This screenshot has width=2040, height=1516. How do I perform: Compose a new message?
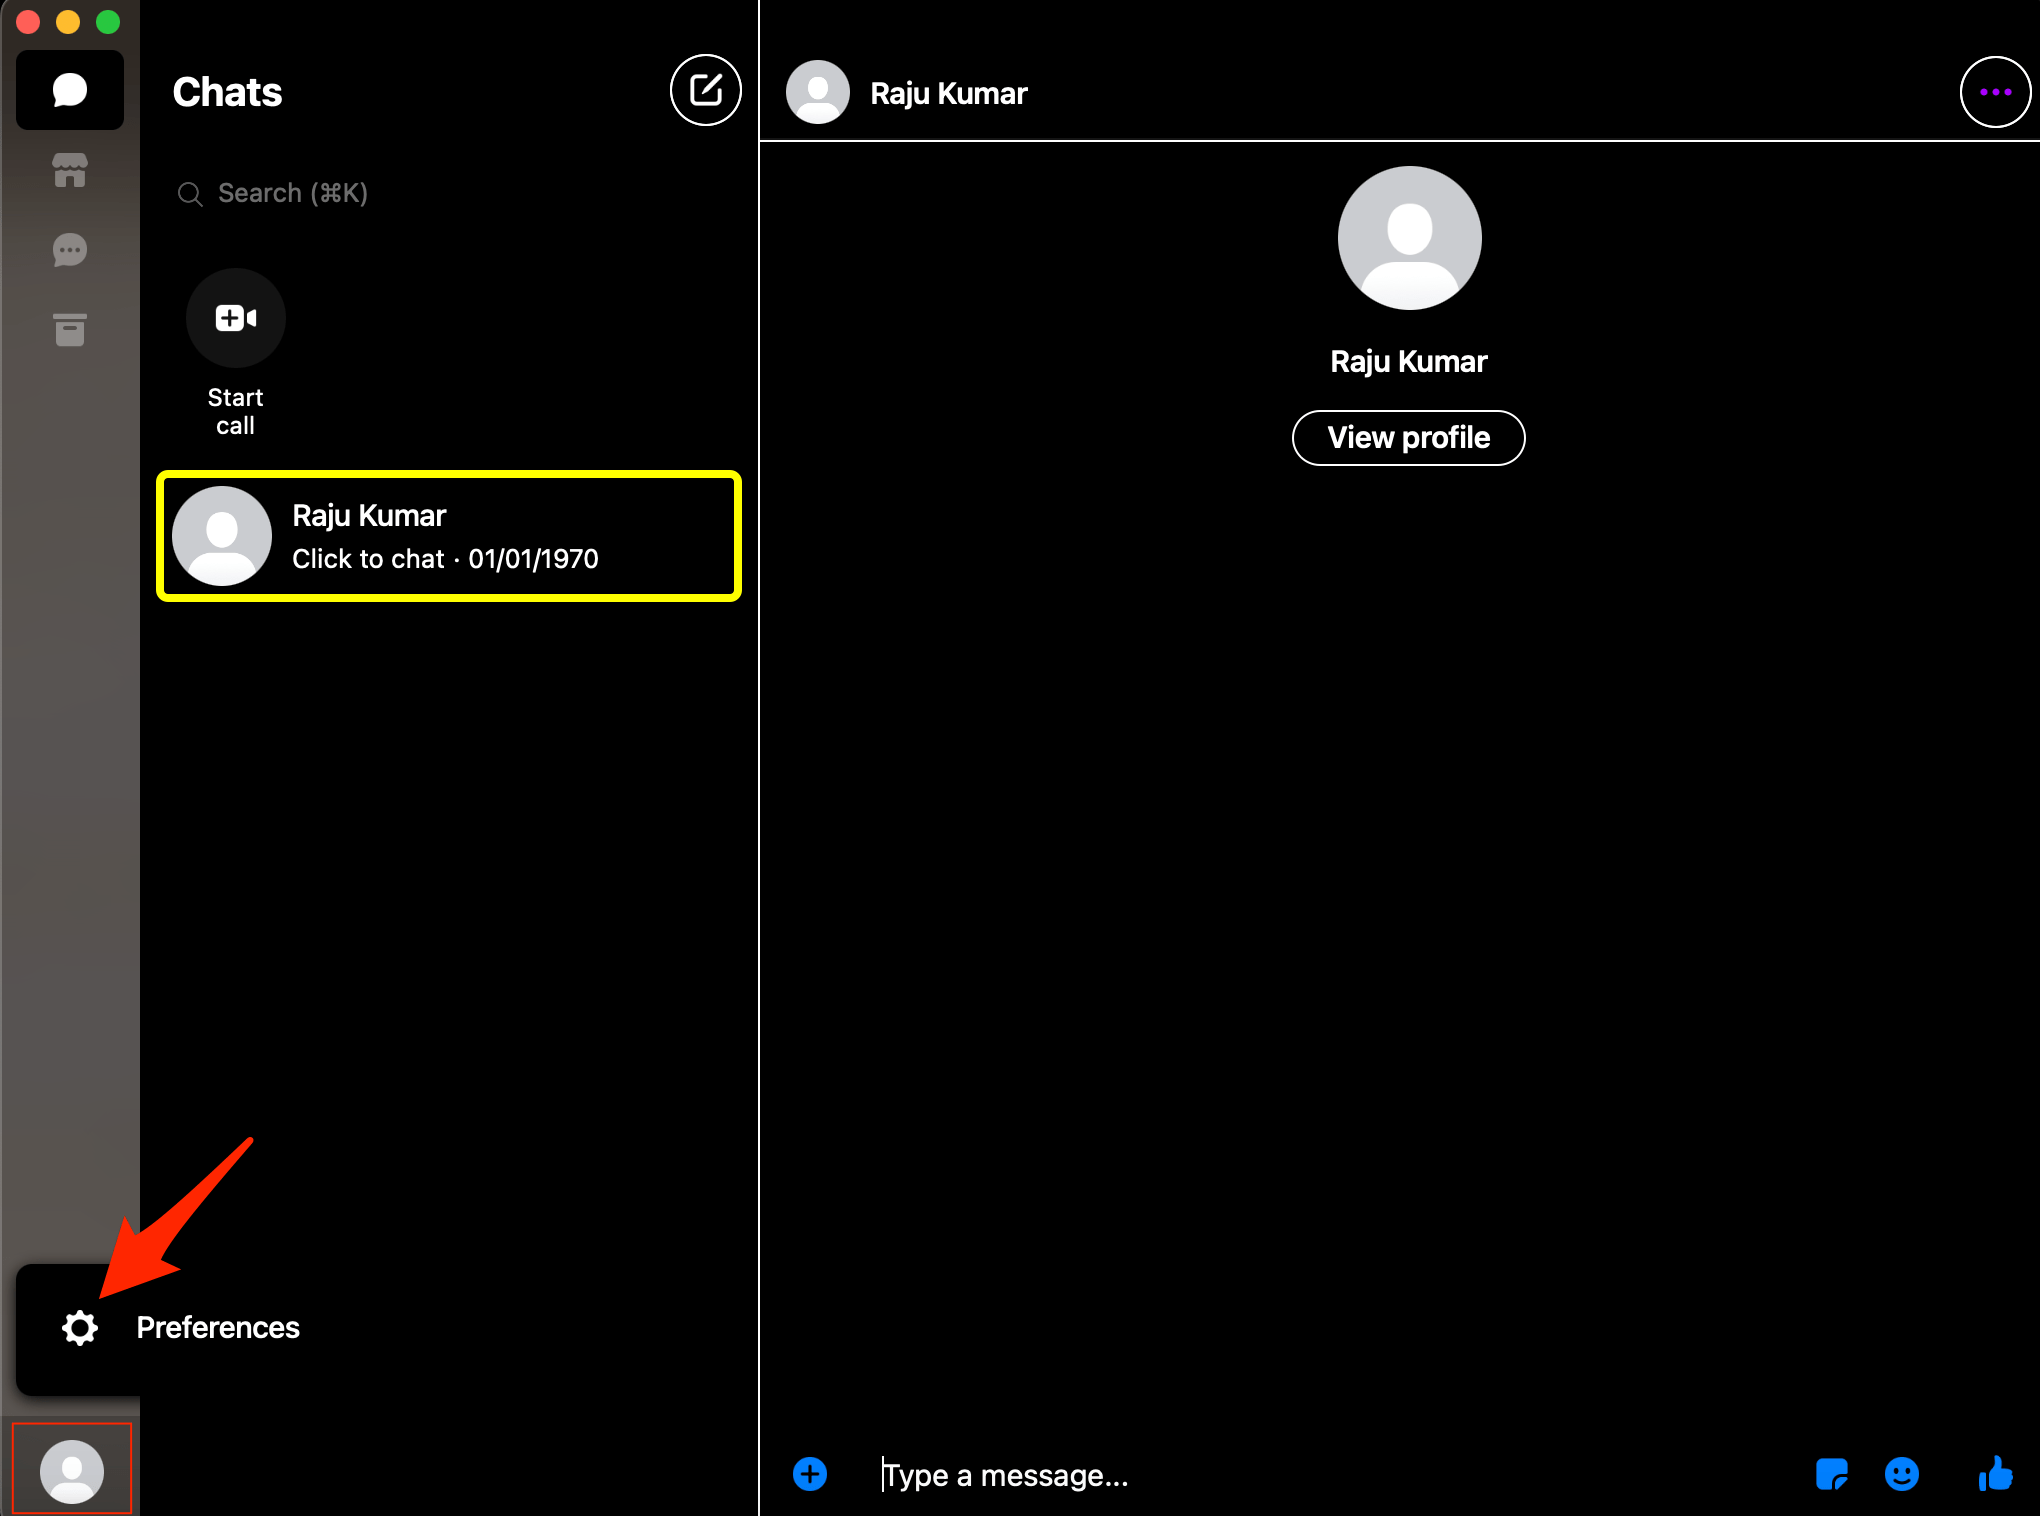pos(705,90)
